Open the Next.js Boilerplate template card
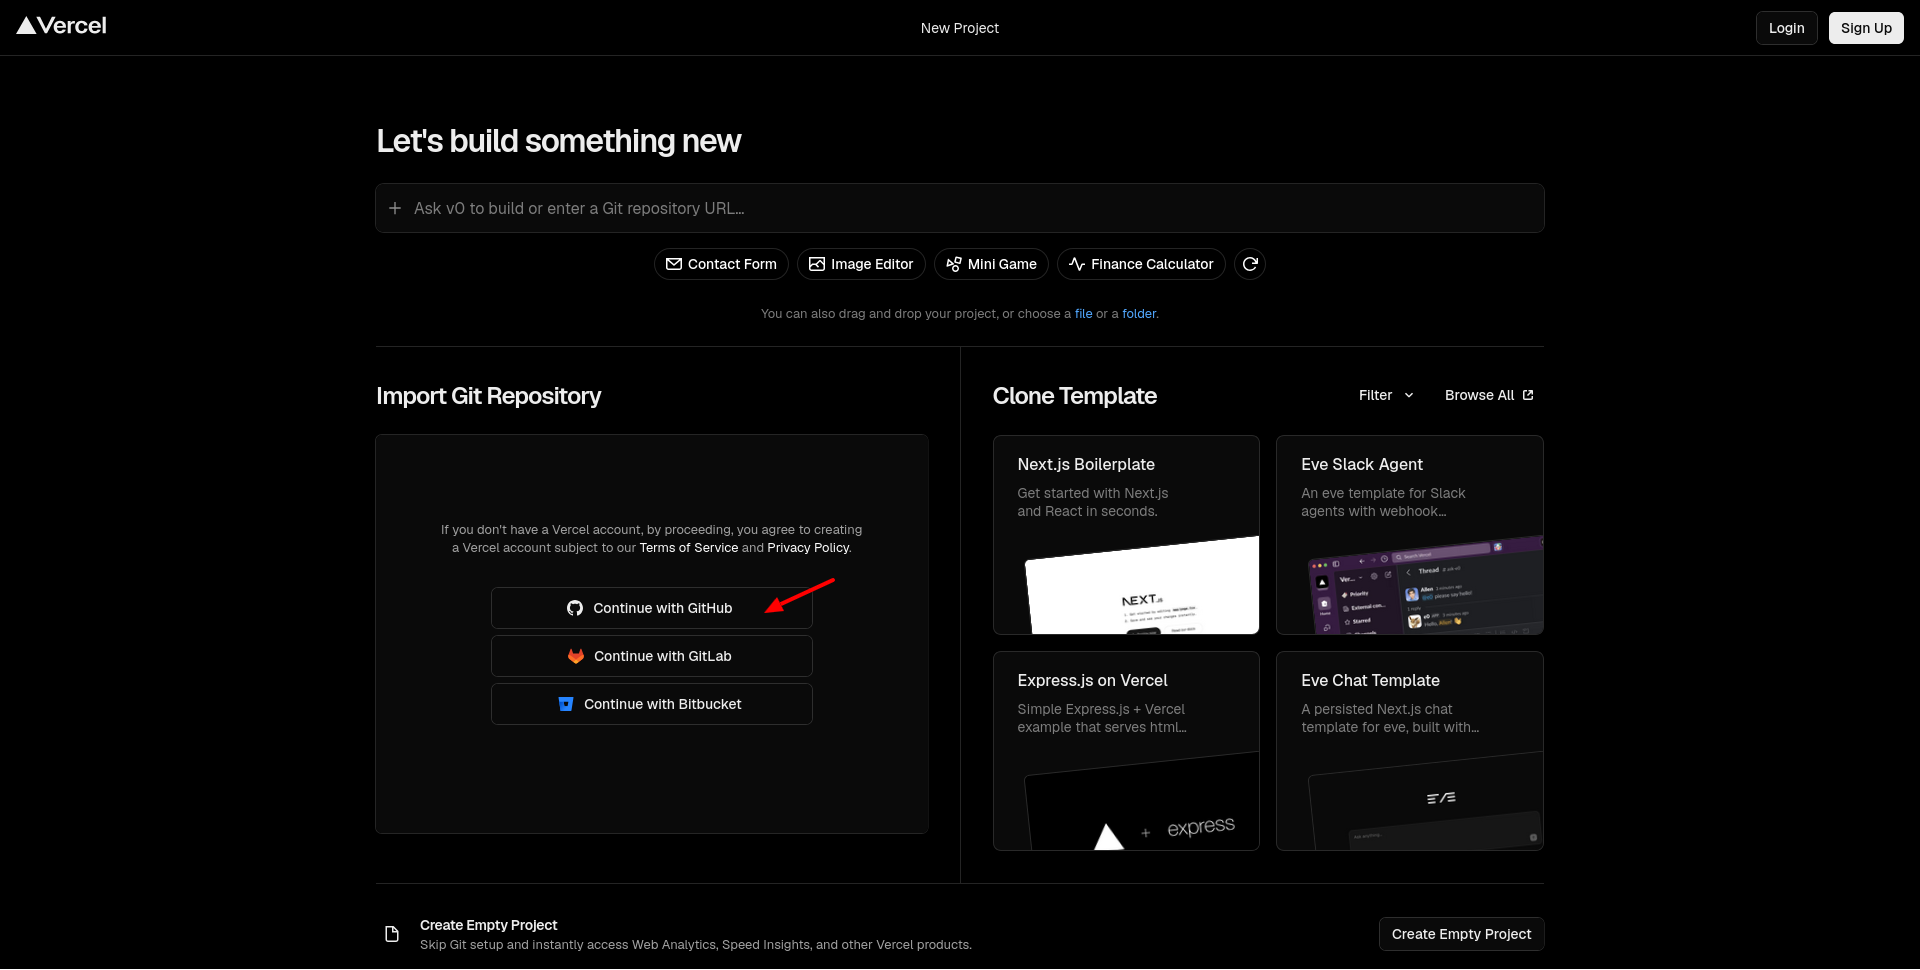 pyautogui.click(x=1126, y=535)
